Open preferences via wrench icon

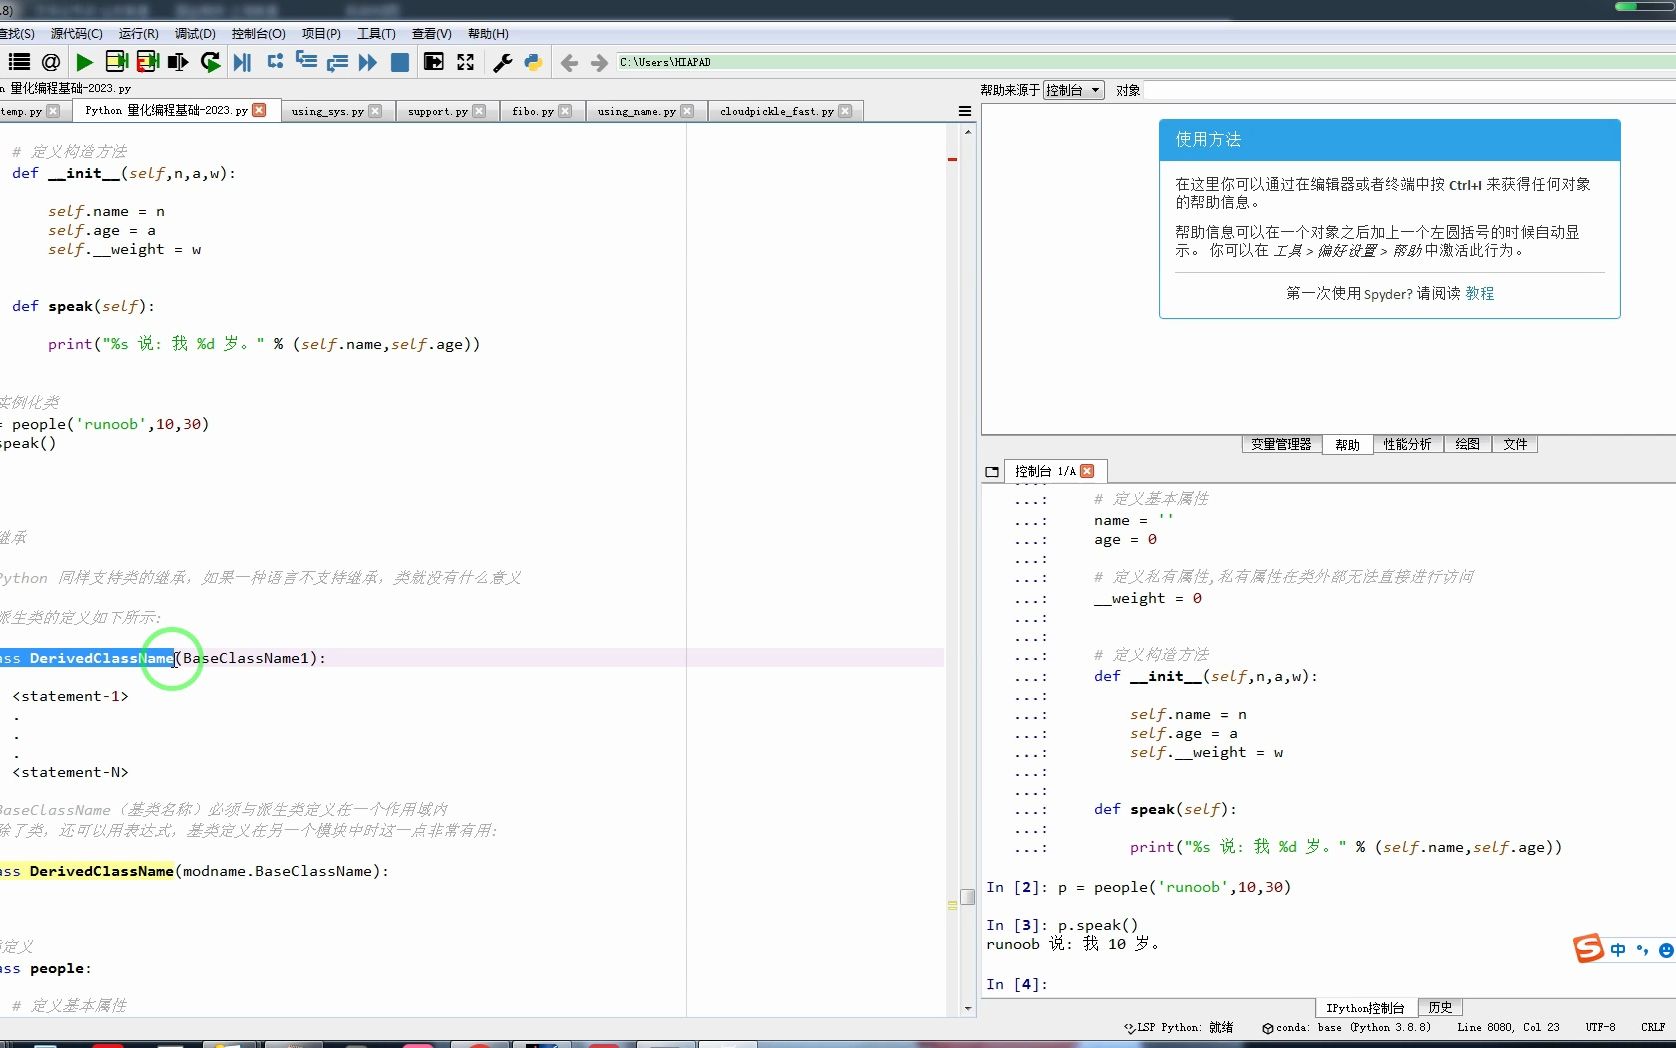pos(503,62)
